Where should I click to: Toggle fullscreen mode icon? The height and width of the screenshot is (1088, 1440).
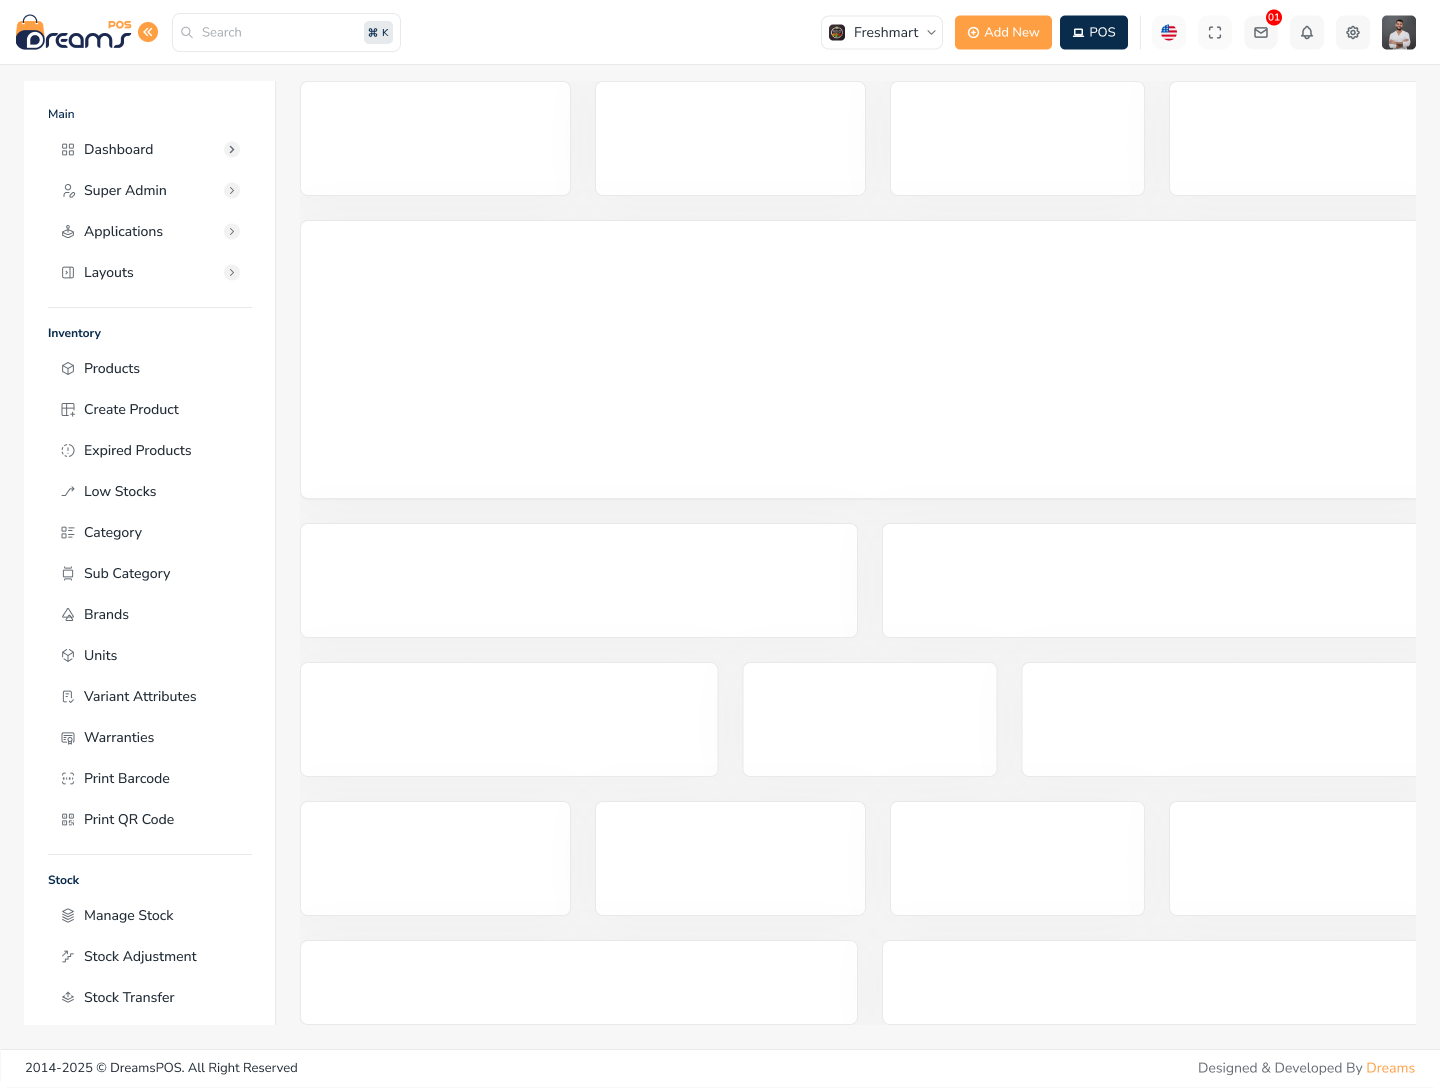coord(1215,32)
